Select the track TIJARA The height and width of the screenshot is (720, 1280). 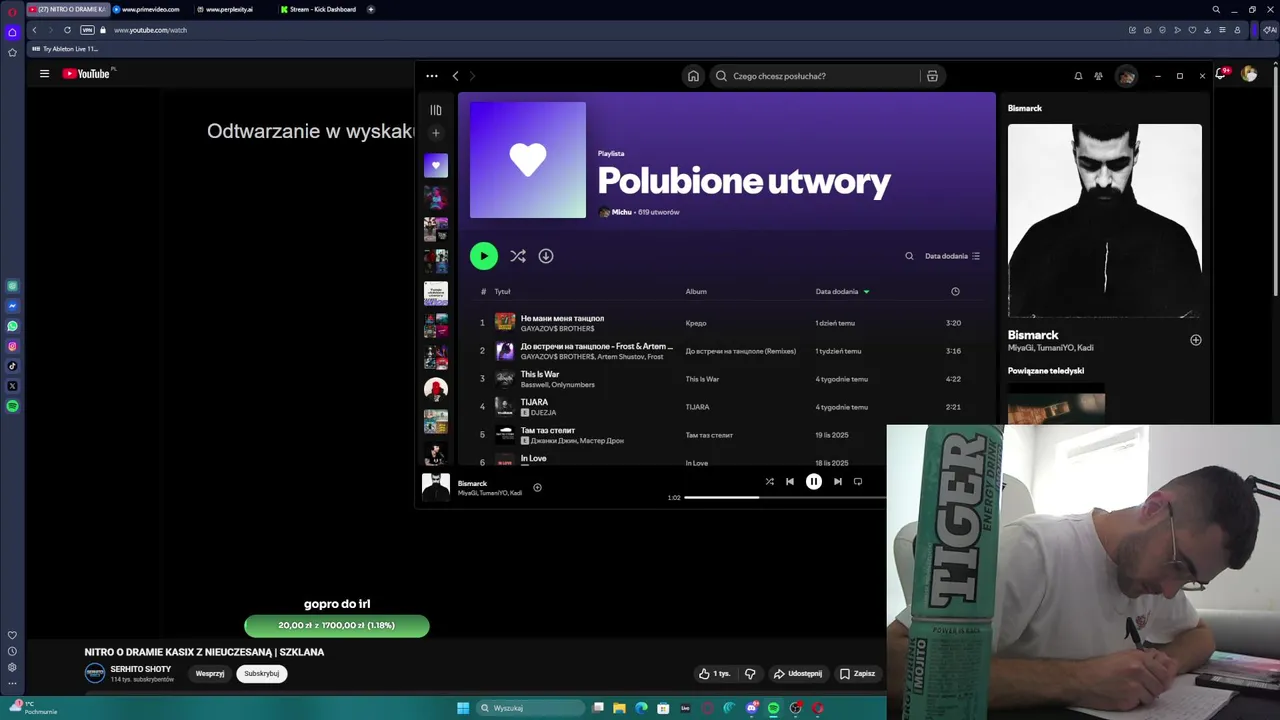(534, 402)
